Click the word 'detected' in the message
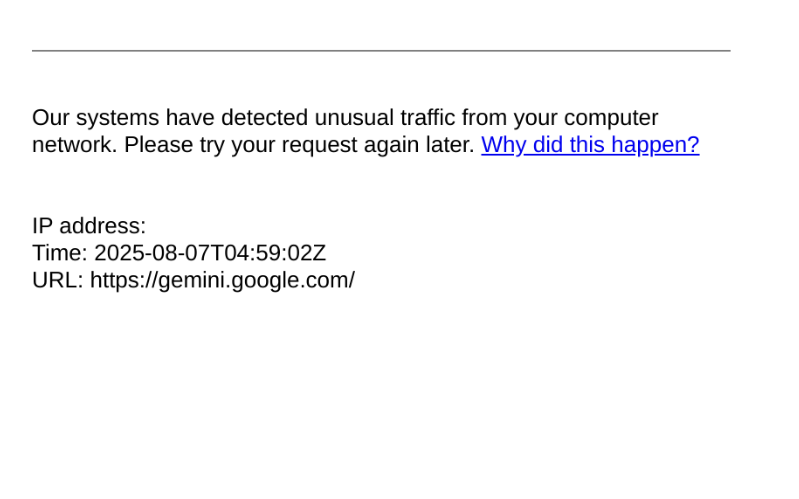This screenshot has height=499, width=799. [x=264, y=118]
